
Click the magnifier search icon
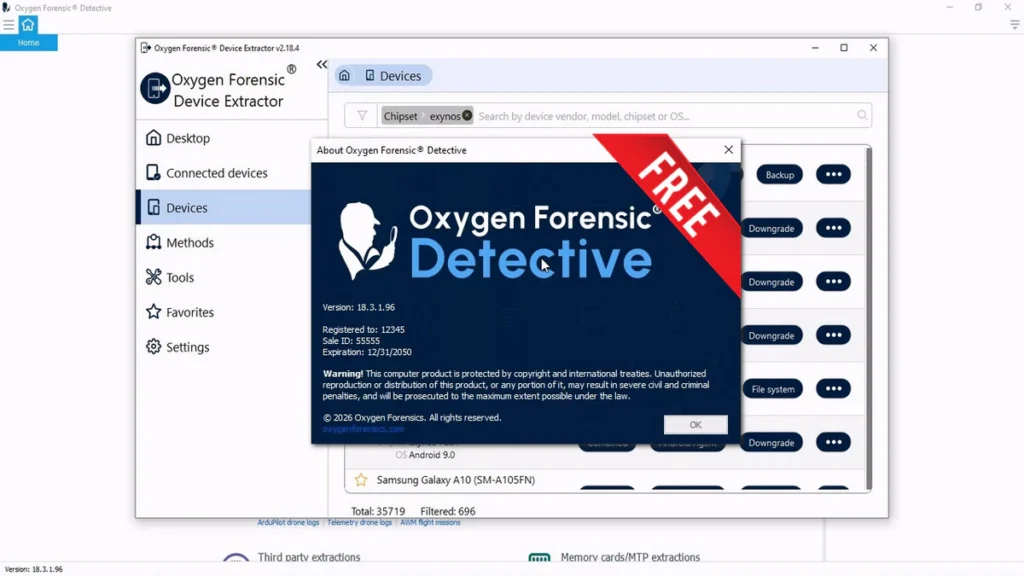(x=862, y=116)
